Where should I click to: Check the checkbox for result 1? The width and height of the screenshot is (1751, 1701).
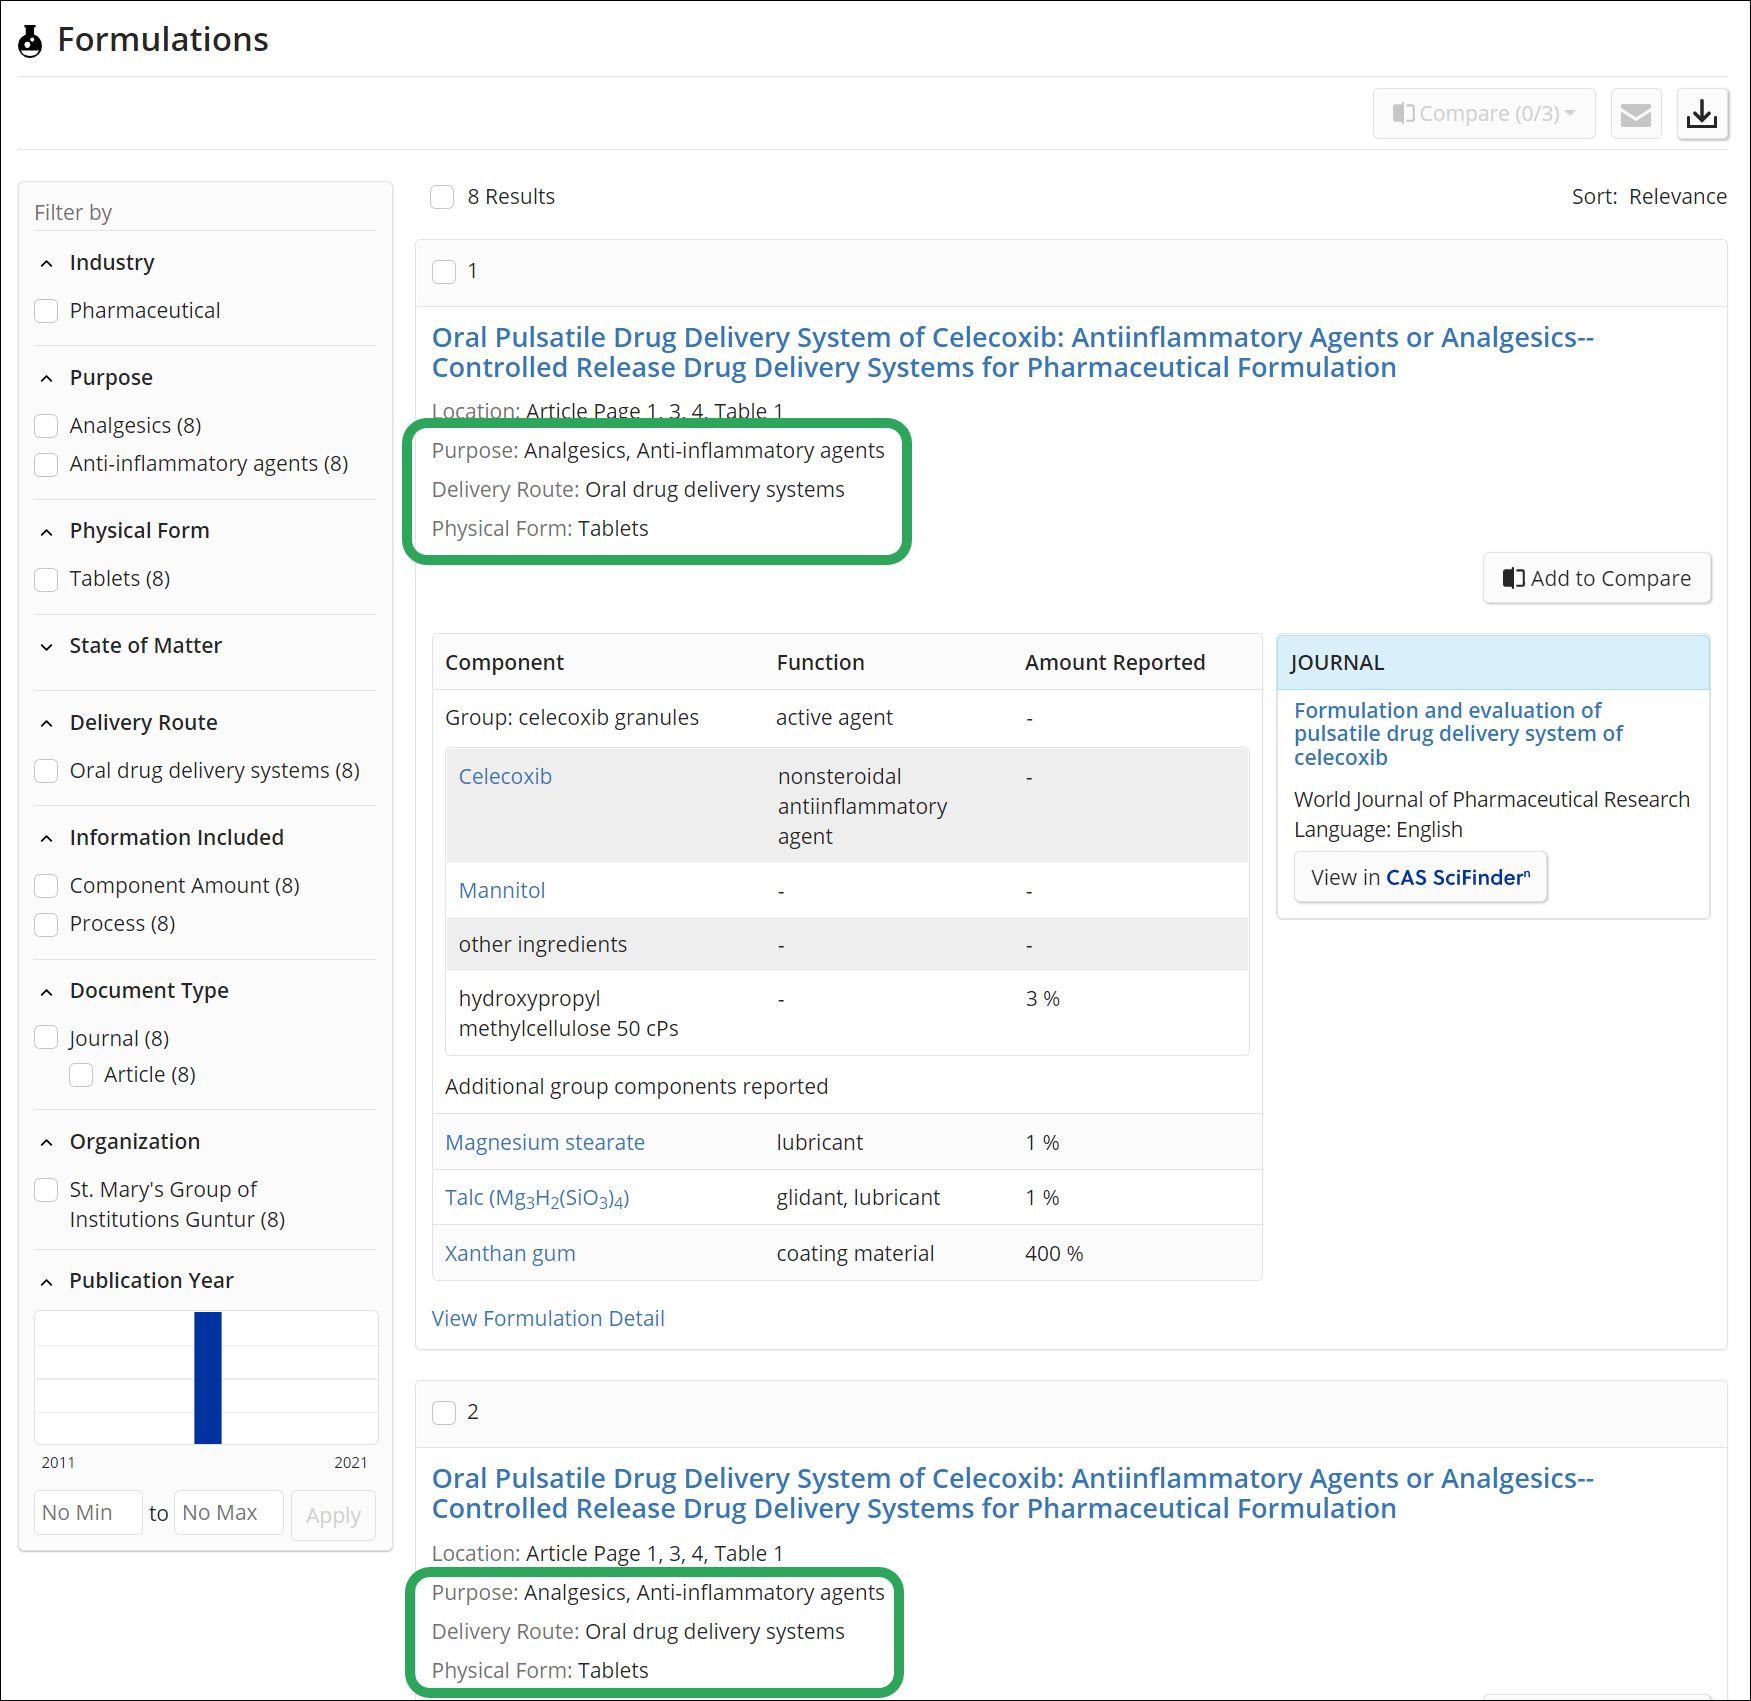[x=444, y=271]
